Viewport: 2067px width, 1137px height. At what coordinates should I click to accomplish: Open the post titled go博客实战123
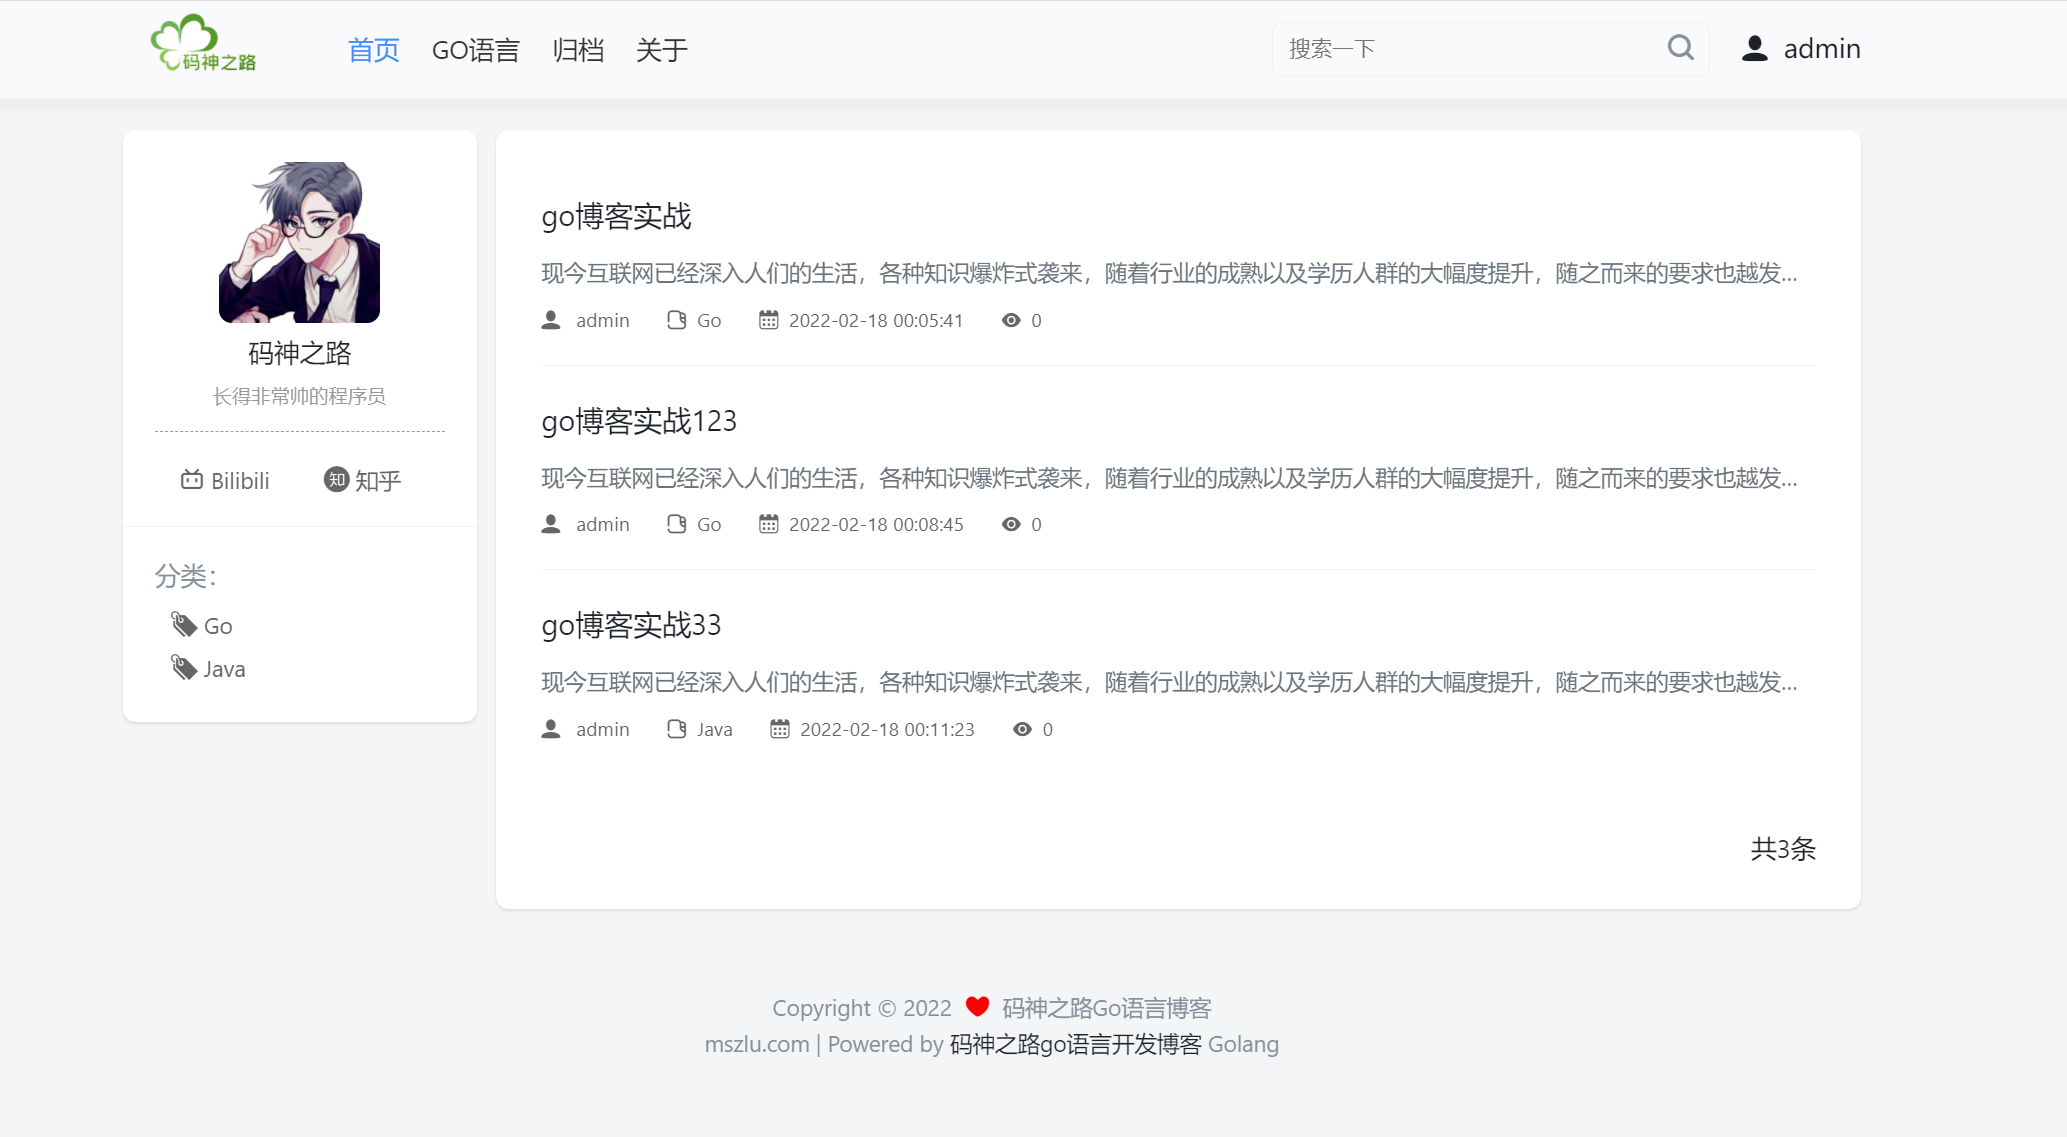point(638,421)
